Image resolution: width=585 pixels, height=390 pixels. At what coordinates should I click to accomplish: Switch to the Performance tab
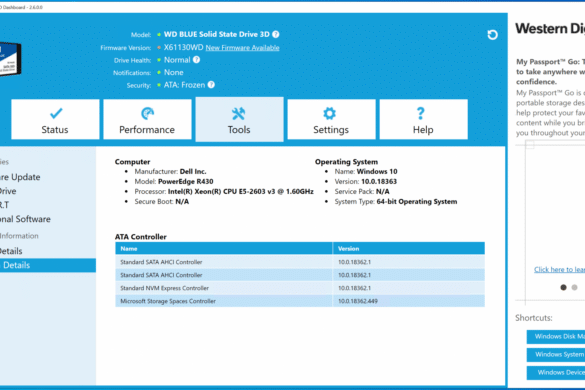click(147, 119)
